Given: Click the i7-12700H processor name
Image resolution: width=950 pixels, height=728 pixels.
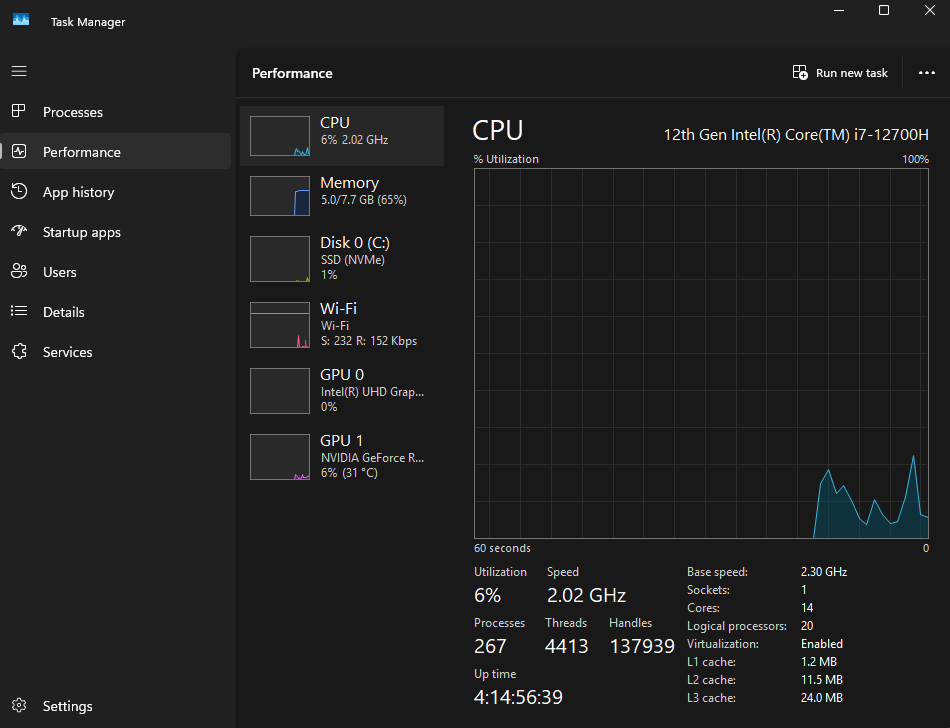Looking at the screenshot, I should [796, 134].
